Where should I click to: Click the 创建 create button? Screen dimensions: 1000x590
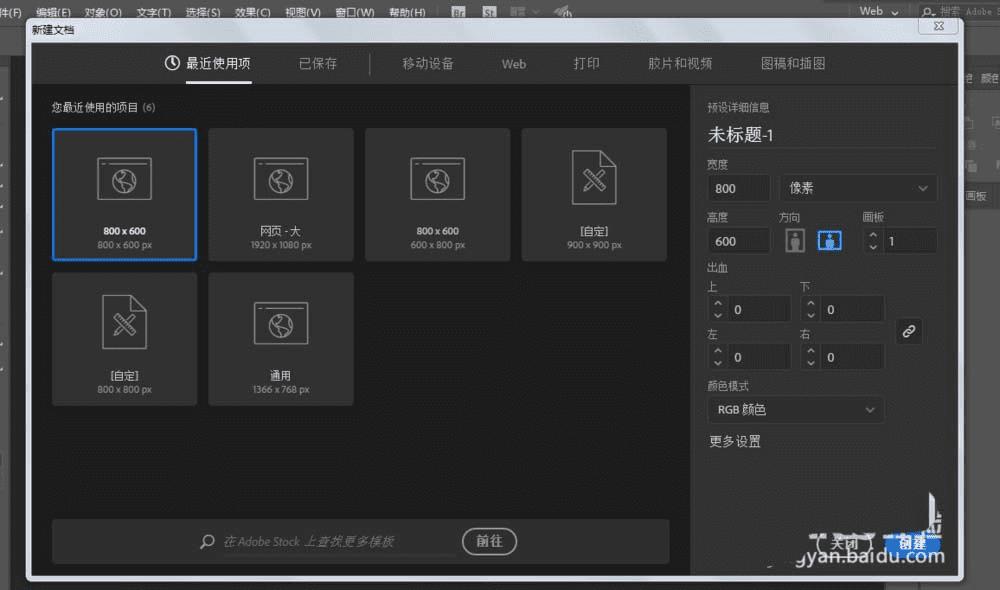click(912, 543)
